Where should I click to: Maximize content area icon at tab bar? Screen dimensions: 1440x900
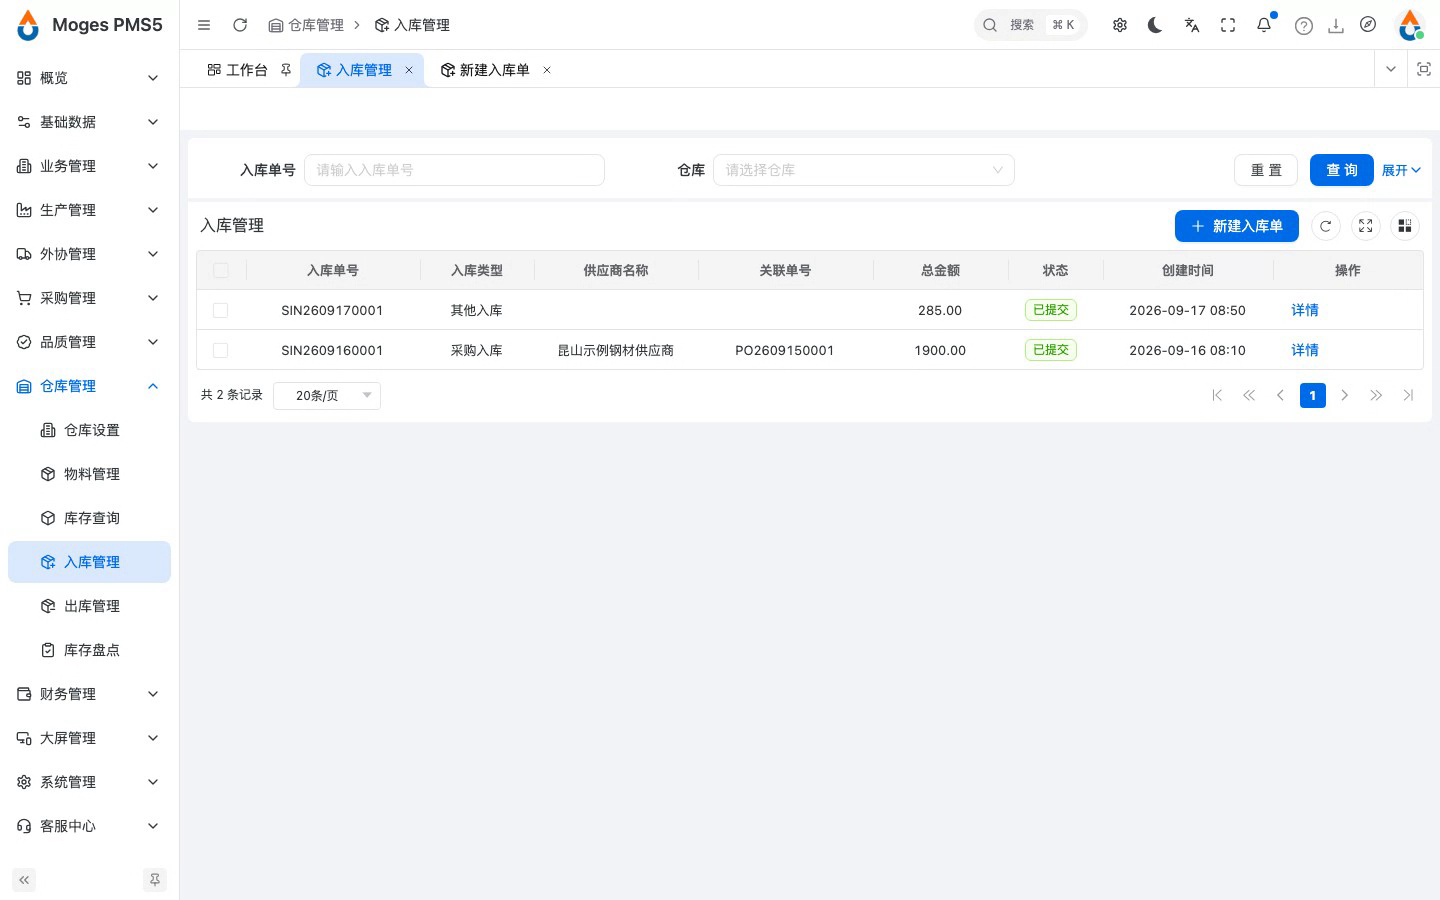point(1424,69)
